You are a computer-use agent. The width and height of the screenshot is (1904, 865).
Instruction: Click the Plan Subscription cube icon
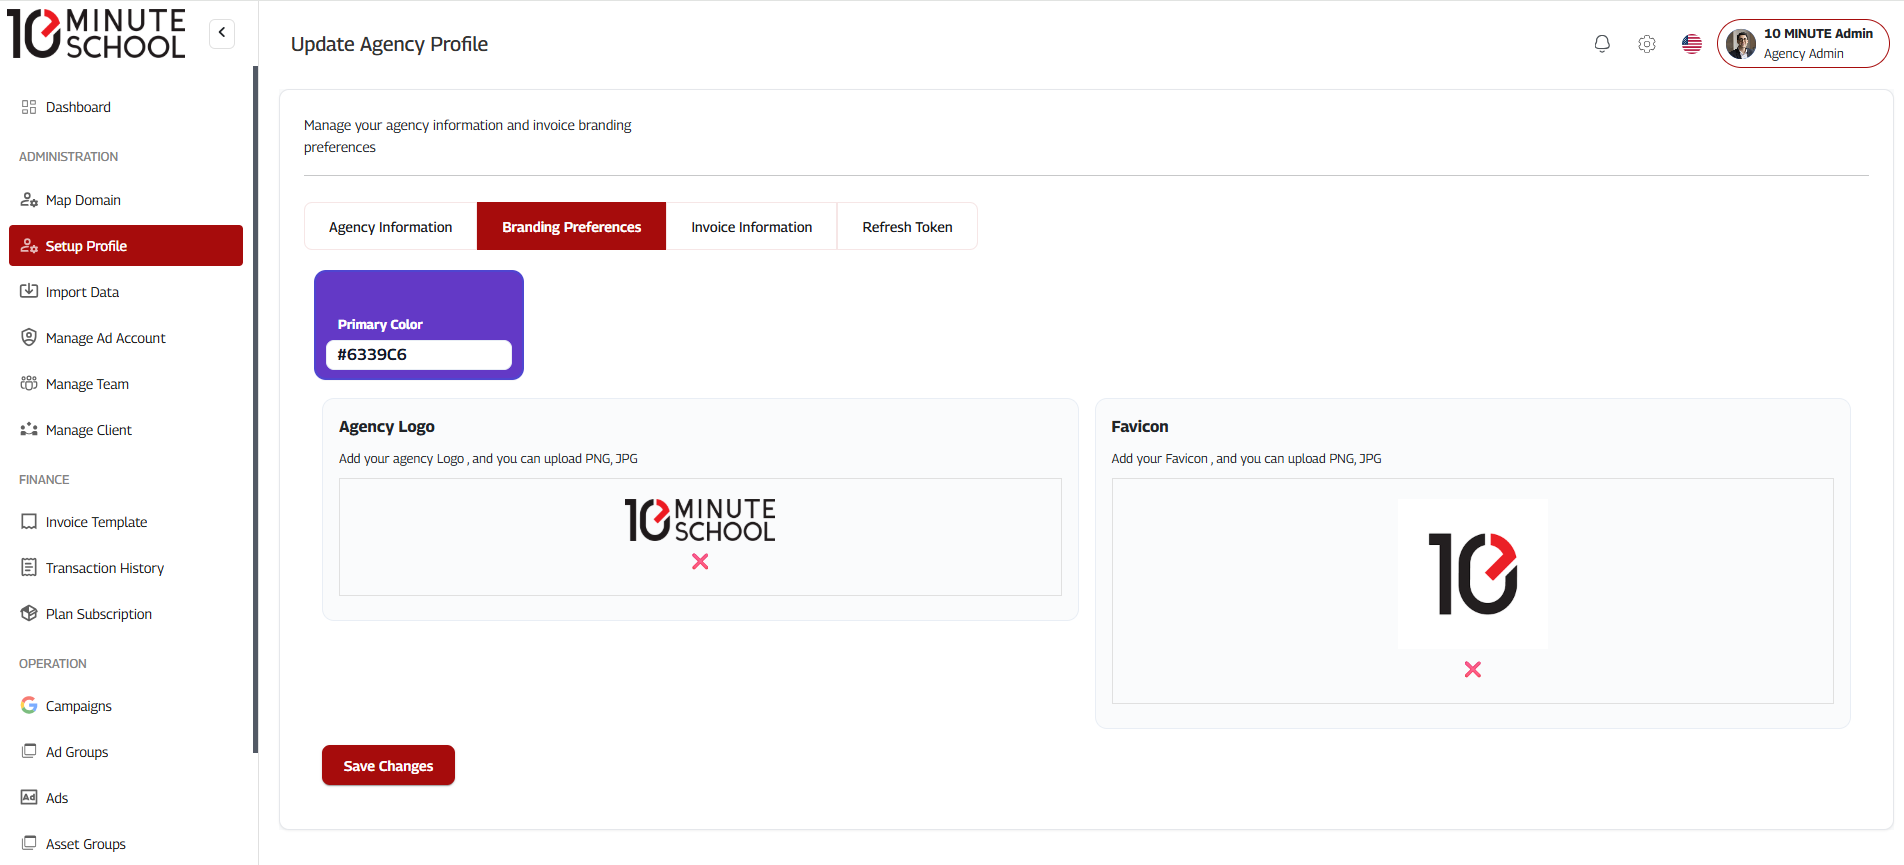click(29, 613)
